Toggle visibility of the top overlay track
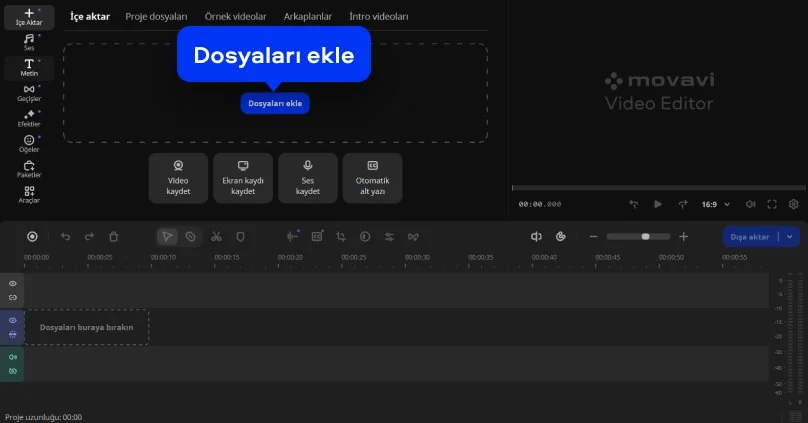 click(13, 284)
